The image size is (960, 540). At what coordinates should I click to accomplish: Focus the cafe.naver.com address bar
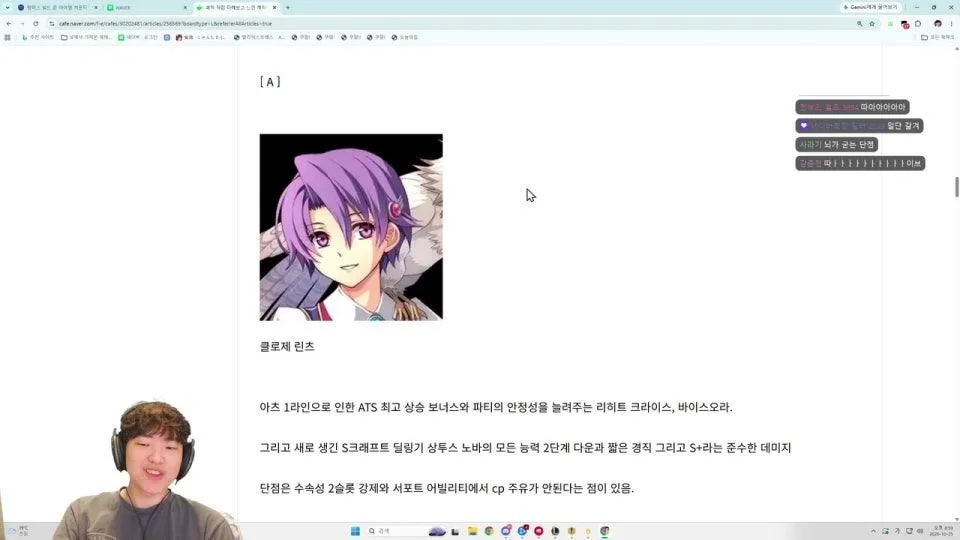453,23
